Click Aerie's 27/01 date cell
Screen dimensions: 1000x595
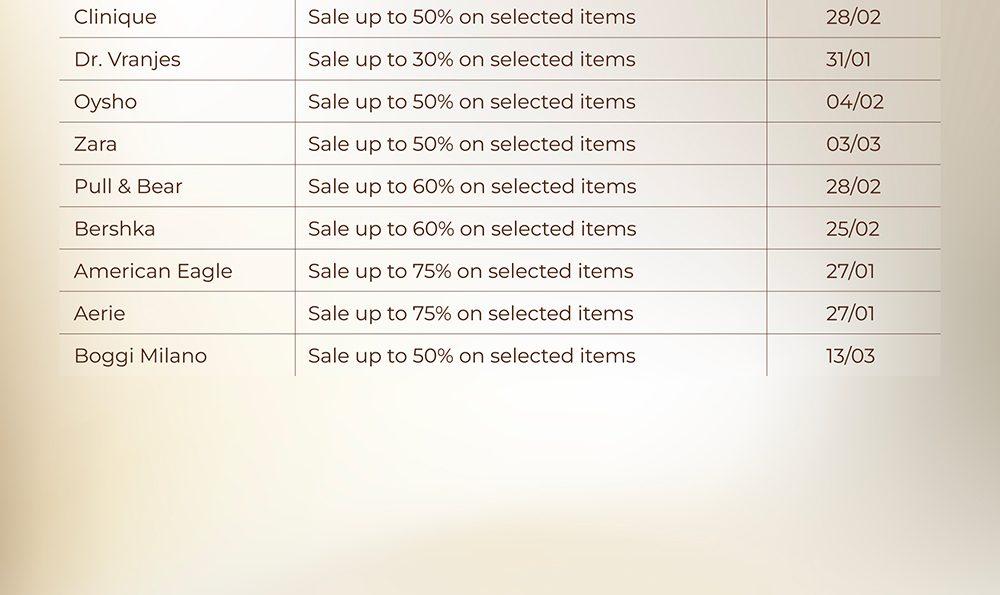[850, 313]
